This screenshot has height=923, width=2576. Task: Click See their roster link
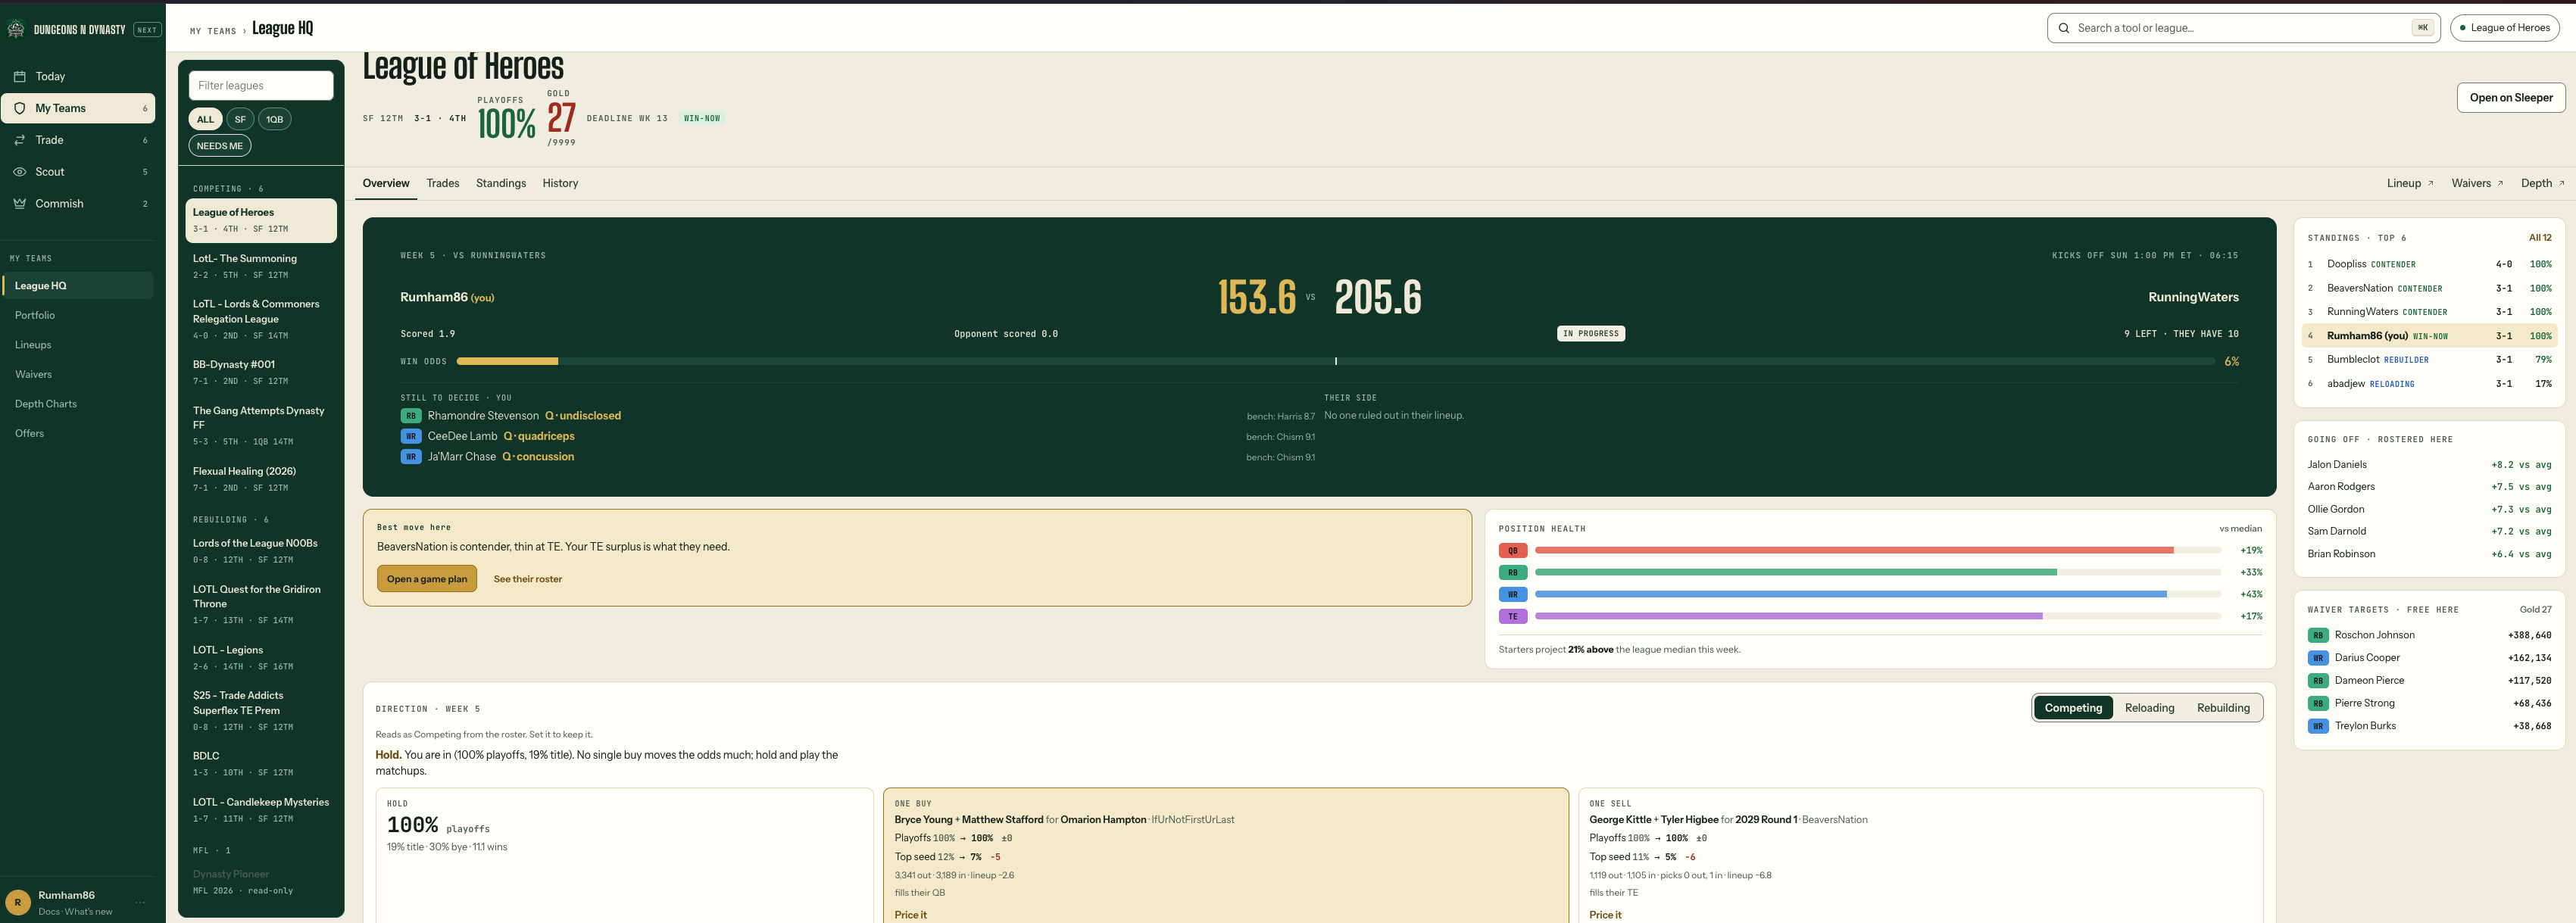tap(527, 579)
